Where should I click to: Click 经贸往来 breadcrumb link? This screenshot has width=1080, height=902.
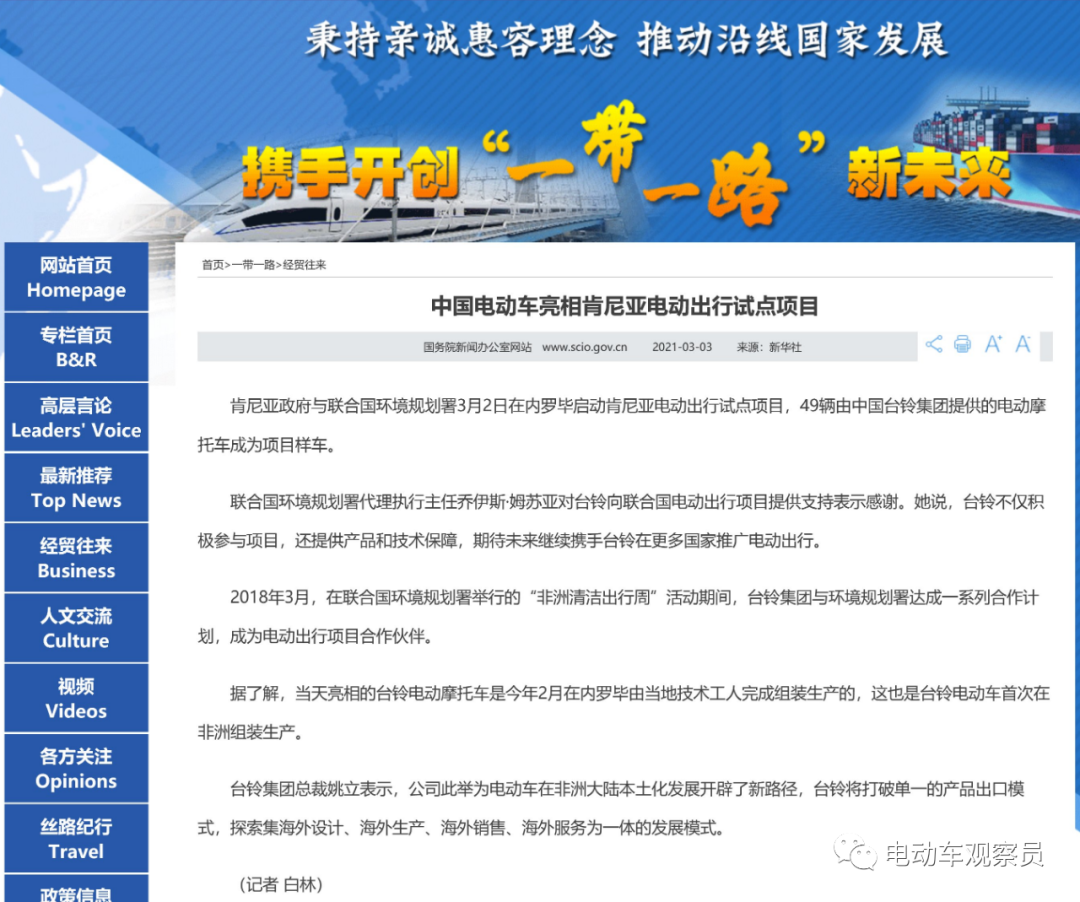point(304,265)
